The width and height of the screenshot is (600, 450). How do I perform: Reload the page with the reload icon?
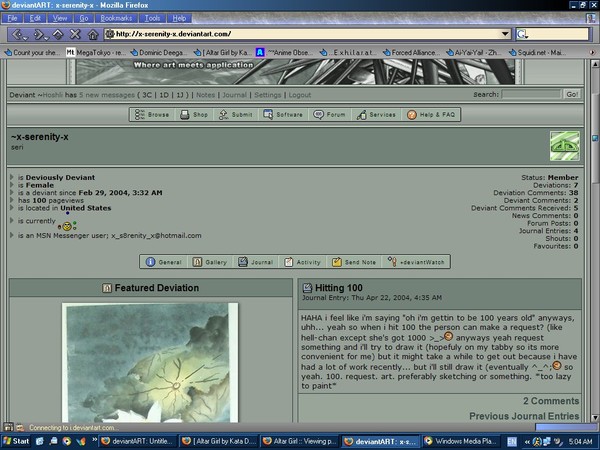57,34
